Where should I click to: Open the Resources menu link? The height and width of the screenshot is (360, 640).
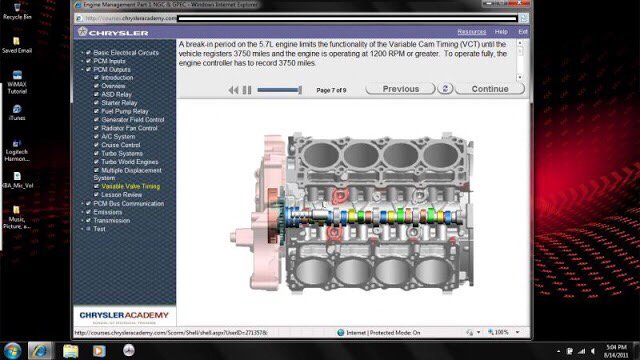pos(471,32)
